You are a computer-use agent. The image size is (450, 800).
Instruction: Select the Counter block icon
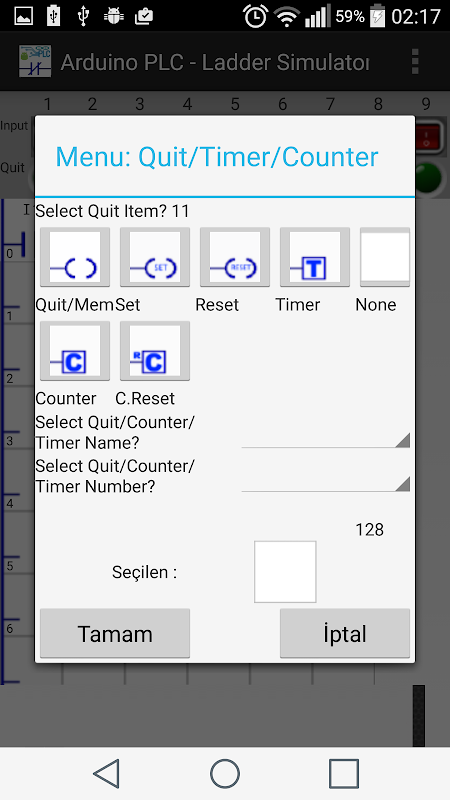coord(75,351)
